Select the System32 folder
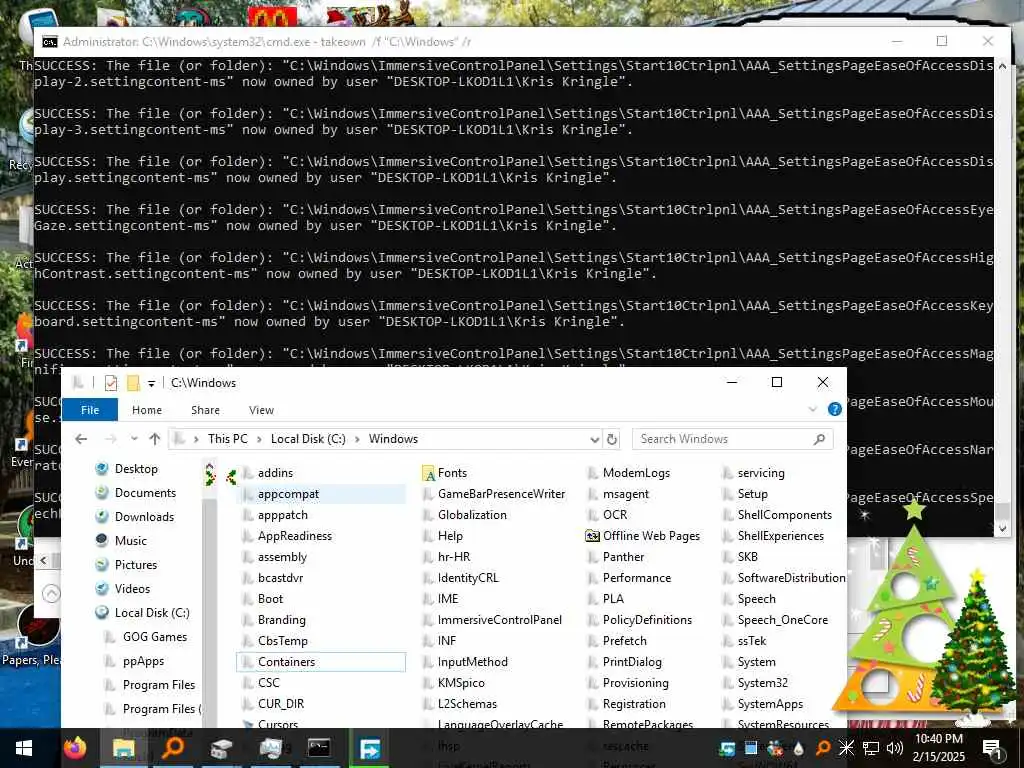Viewport: 1024px width, 768px height. click(762, 682)
